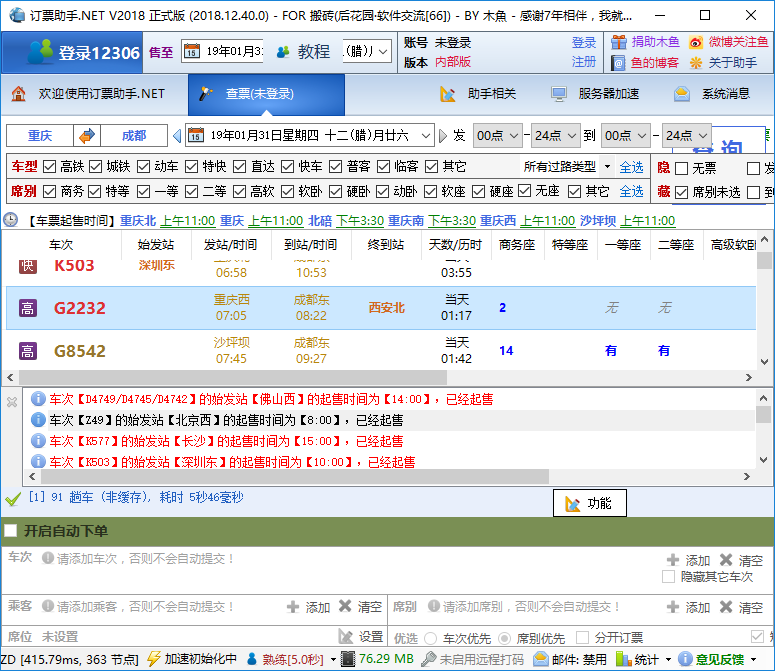Viewport: 775px width, 671px height.
Task: Expand arrival start time 00点 dropdown
Action: point(642,135)
